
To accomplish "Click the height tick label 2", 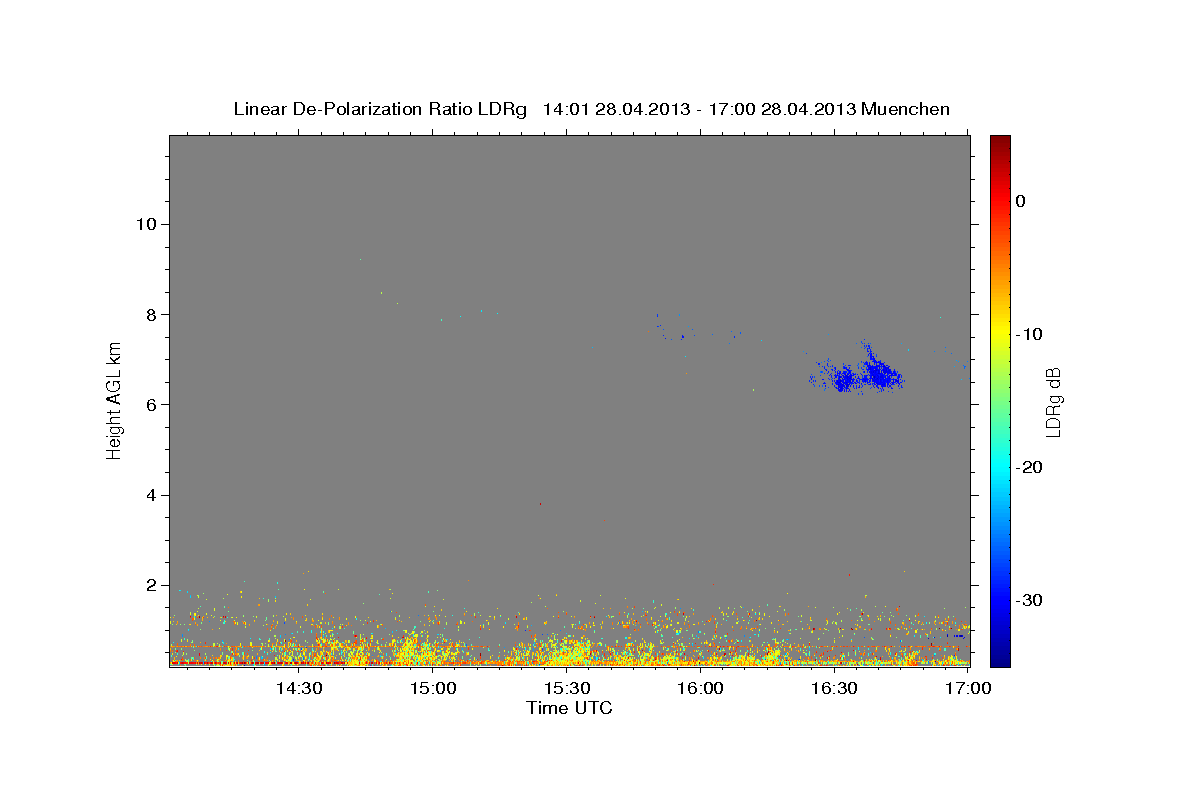I will tap(150, 586).
